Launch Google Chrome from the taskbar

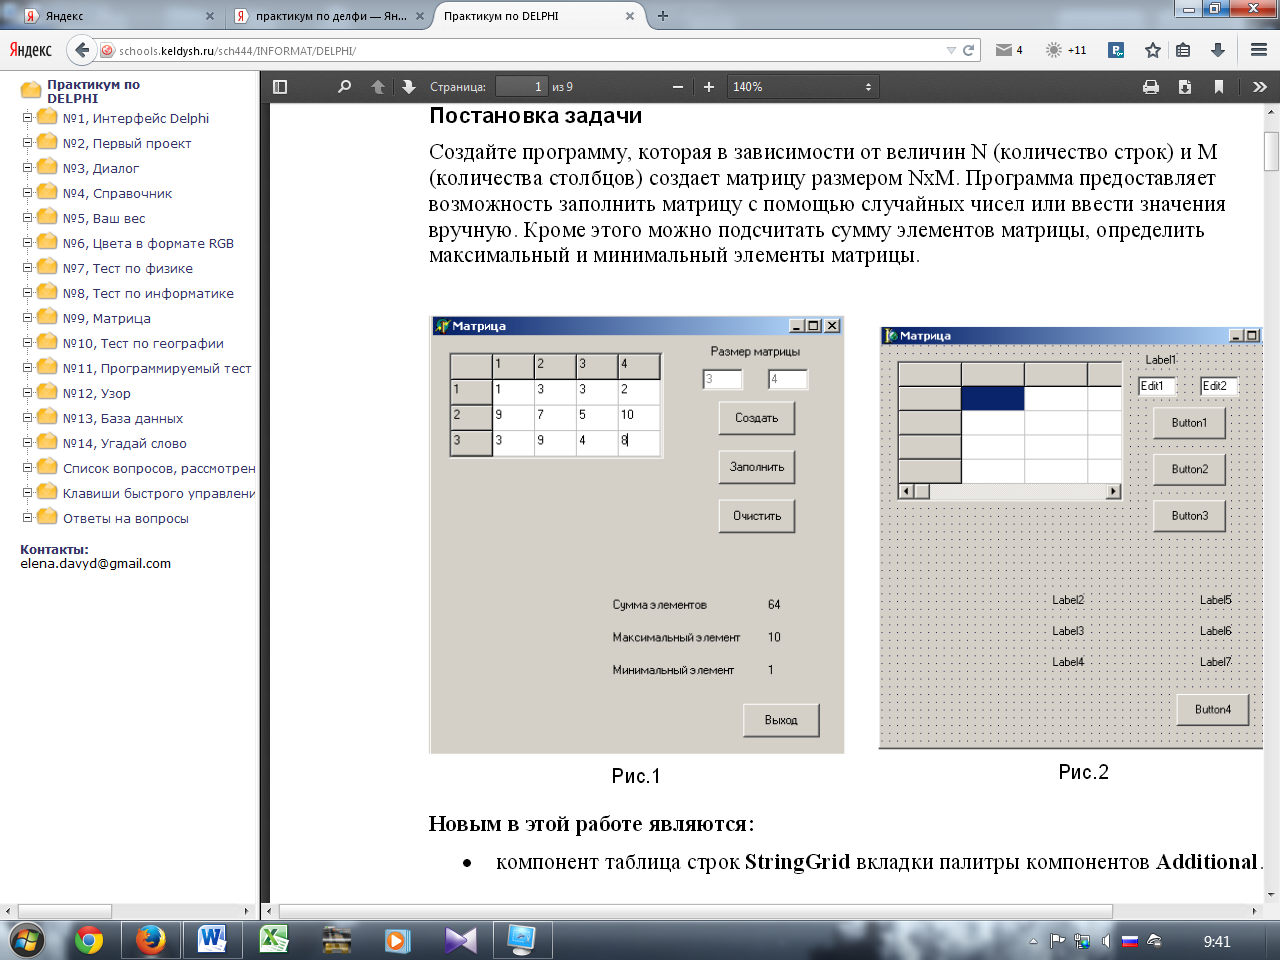click(x=89, y=941)
